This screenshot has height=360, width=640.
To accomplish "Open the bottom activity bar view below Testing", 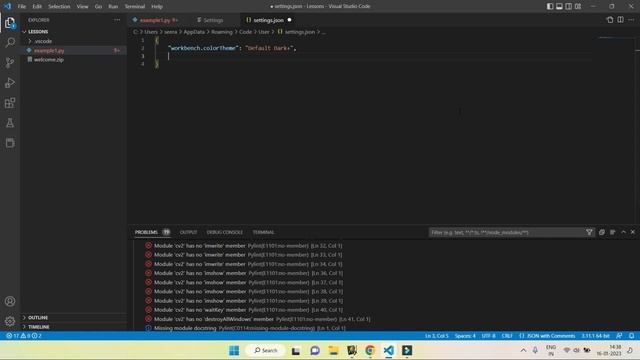I will pyautogui.click(x=10, y=142).
